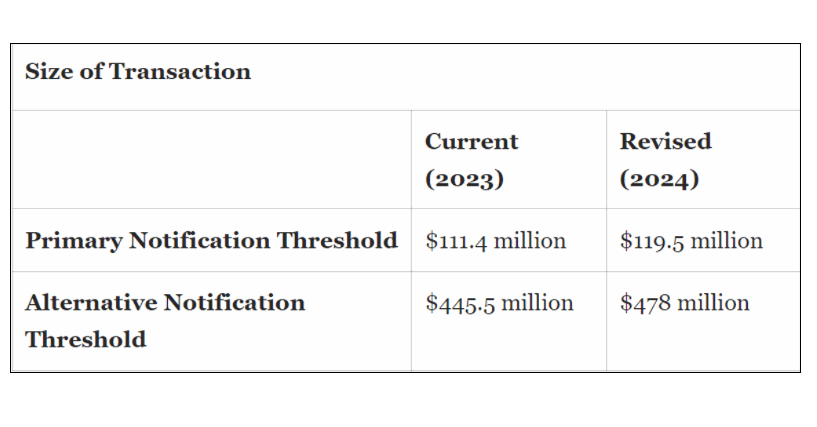
Task: Click the word 'Revised' in header
Action: [665, 142]
